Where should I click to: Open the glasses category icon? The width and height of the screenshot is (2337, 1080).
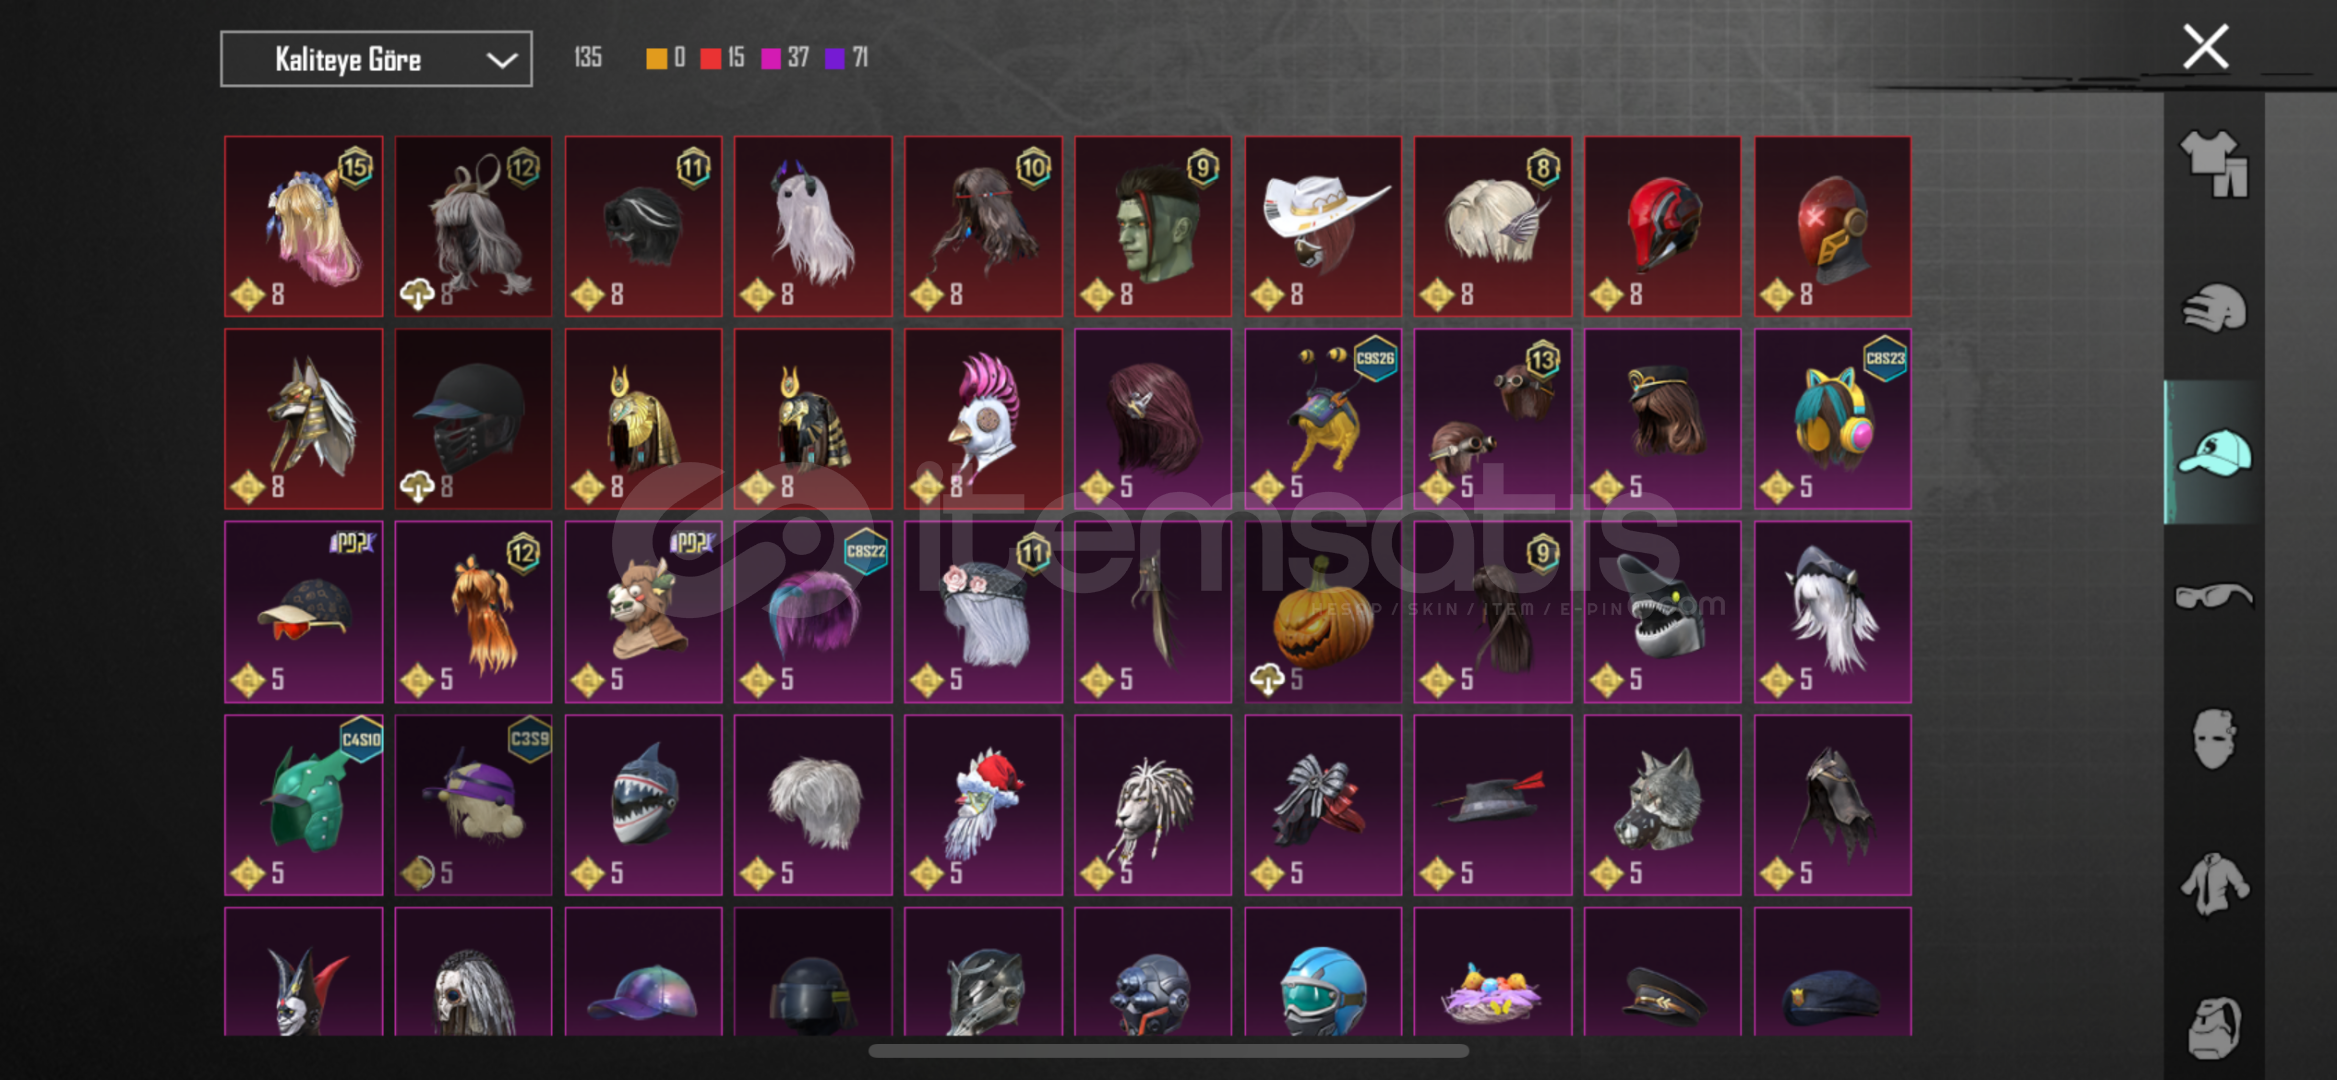[2214, 596]
